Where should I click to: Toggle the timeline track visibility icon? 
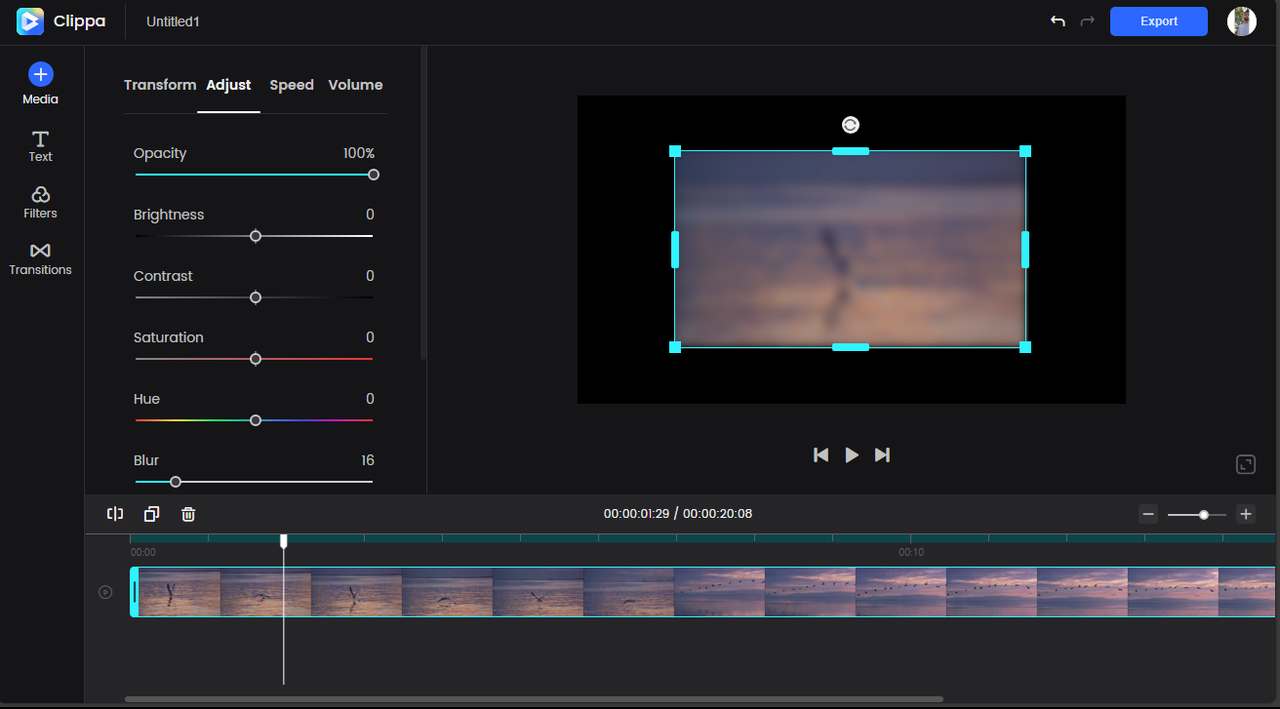tap(105, 592)
